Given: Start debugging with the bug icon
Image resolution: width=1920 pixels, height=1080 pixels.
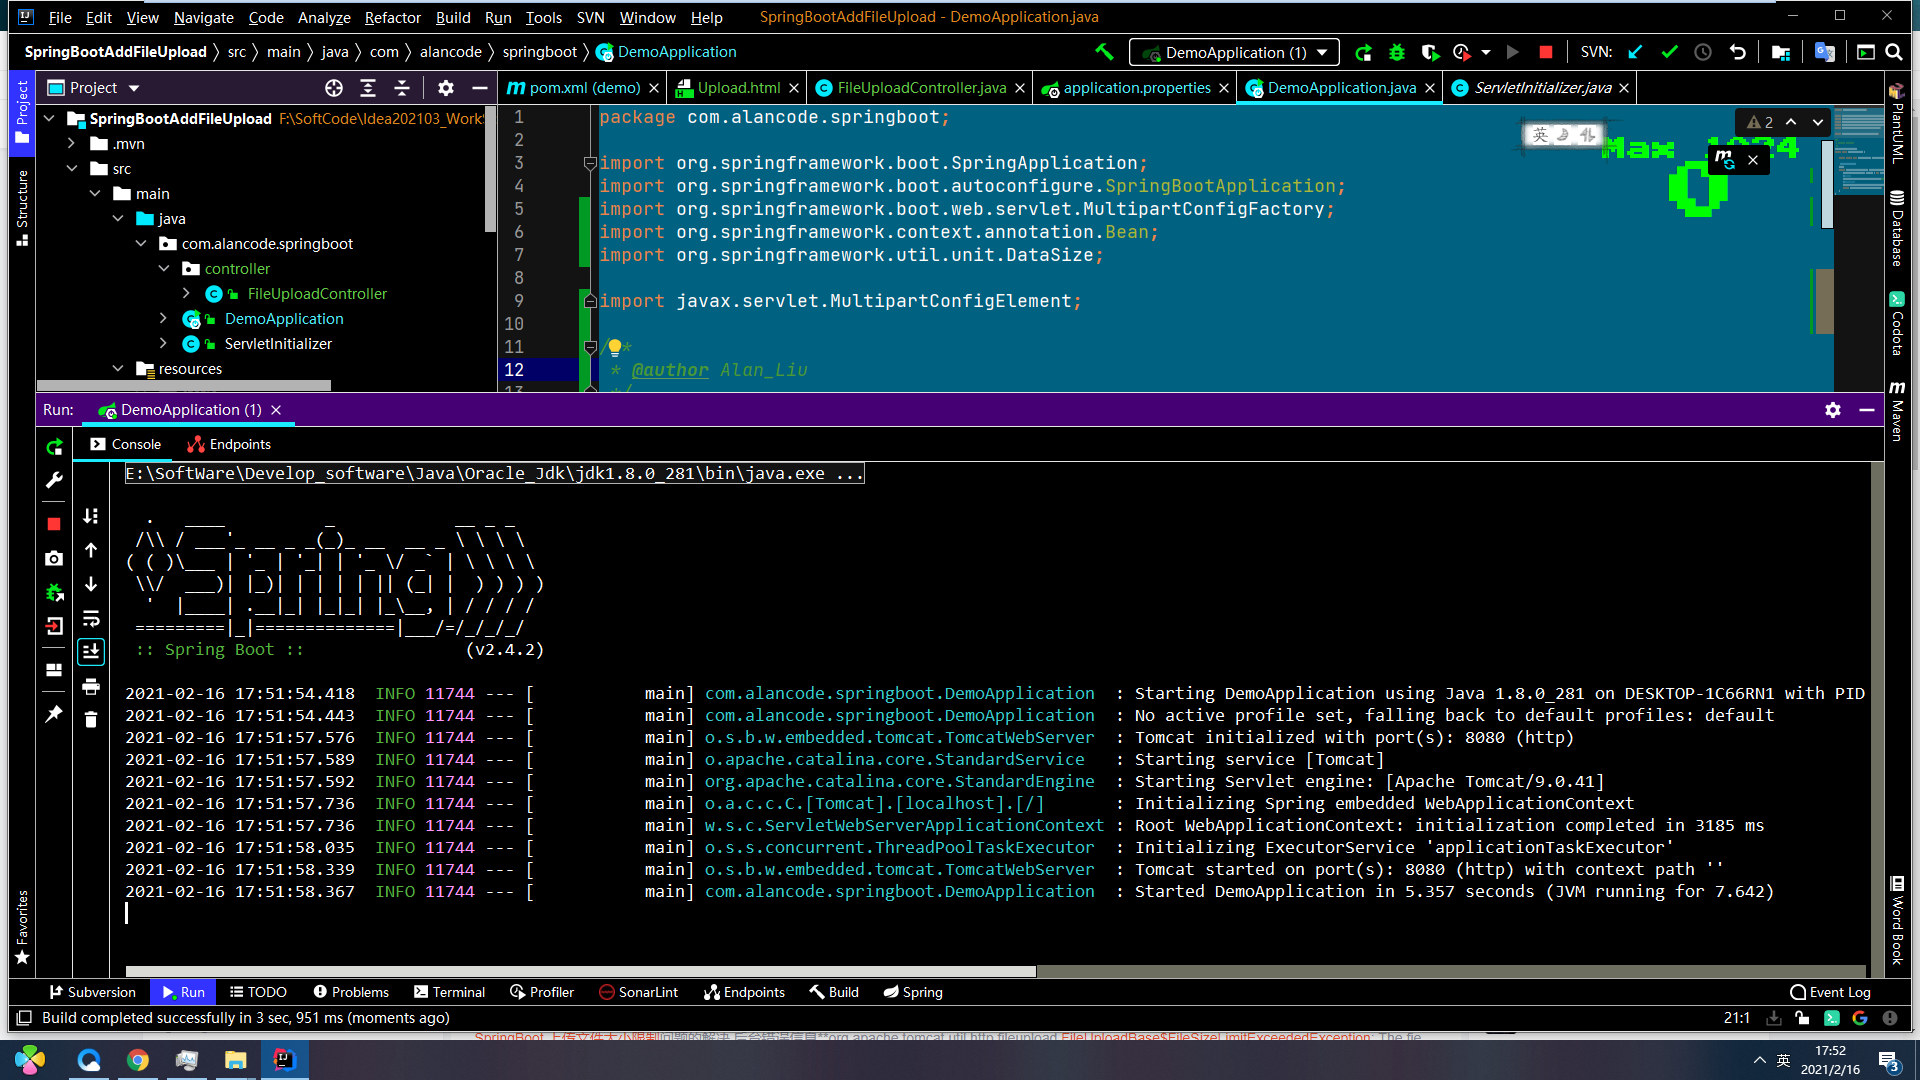Looking at the screenshot, I should tap(1397, 52).
